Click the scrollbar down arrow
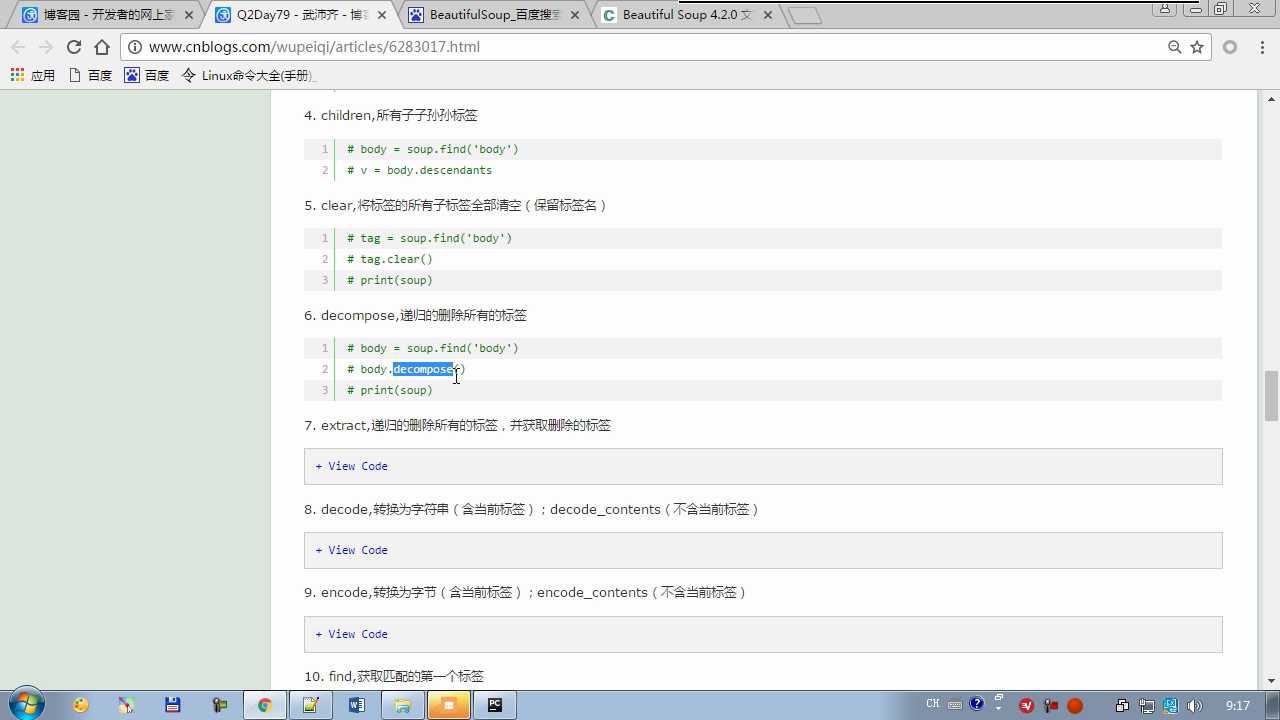Image resolution: width=1280 pixels, height=720 pixels. pyautogui.click(x=1271, y=681)
